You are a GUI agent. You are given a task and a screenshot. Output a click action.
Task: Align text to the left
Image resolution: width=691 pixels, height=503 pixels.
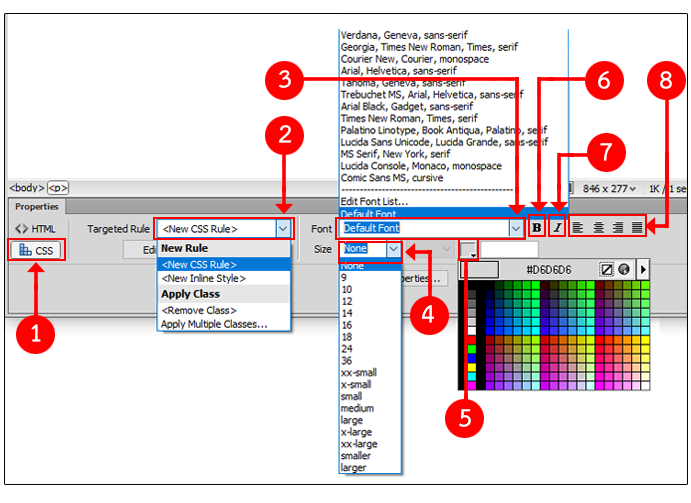point(579,228)
